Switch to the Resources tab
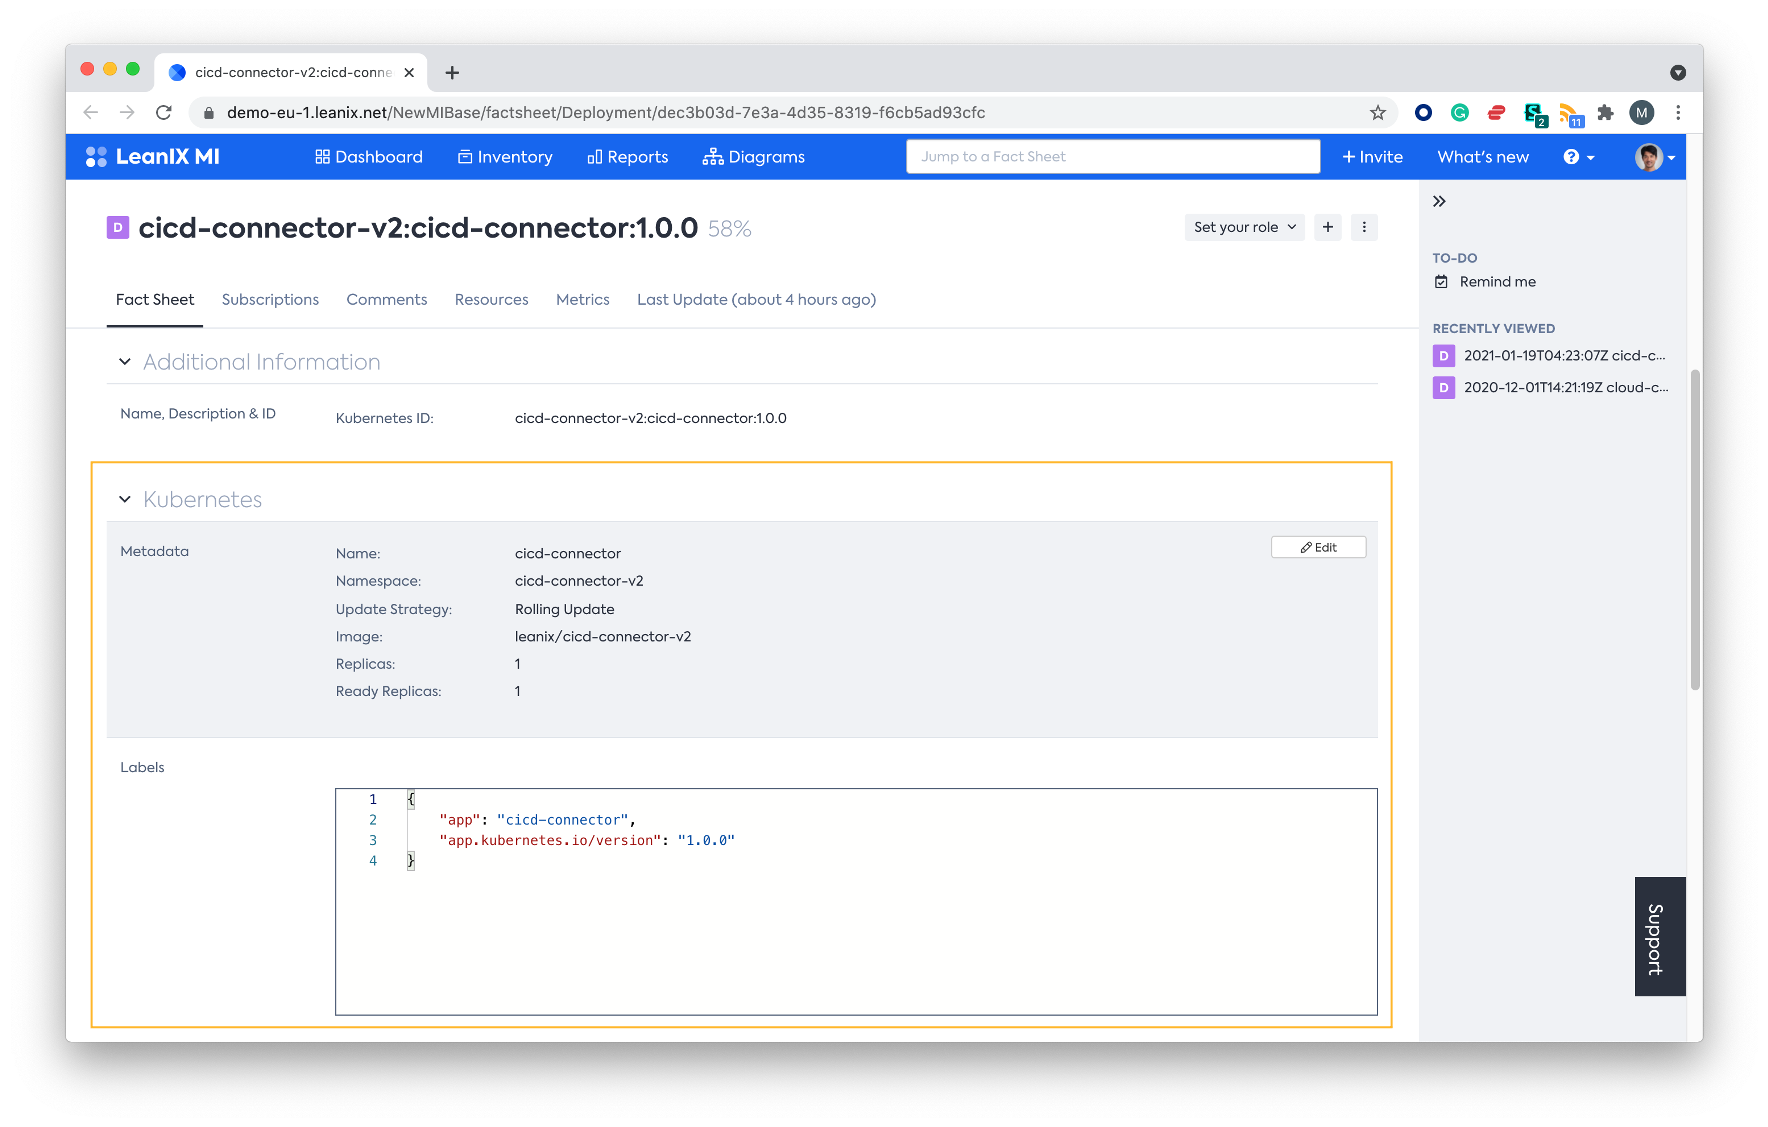 click(x=492, y=300)
